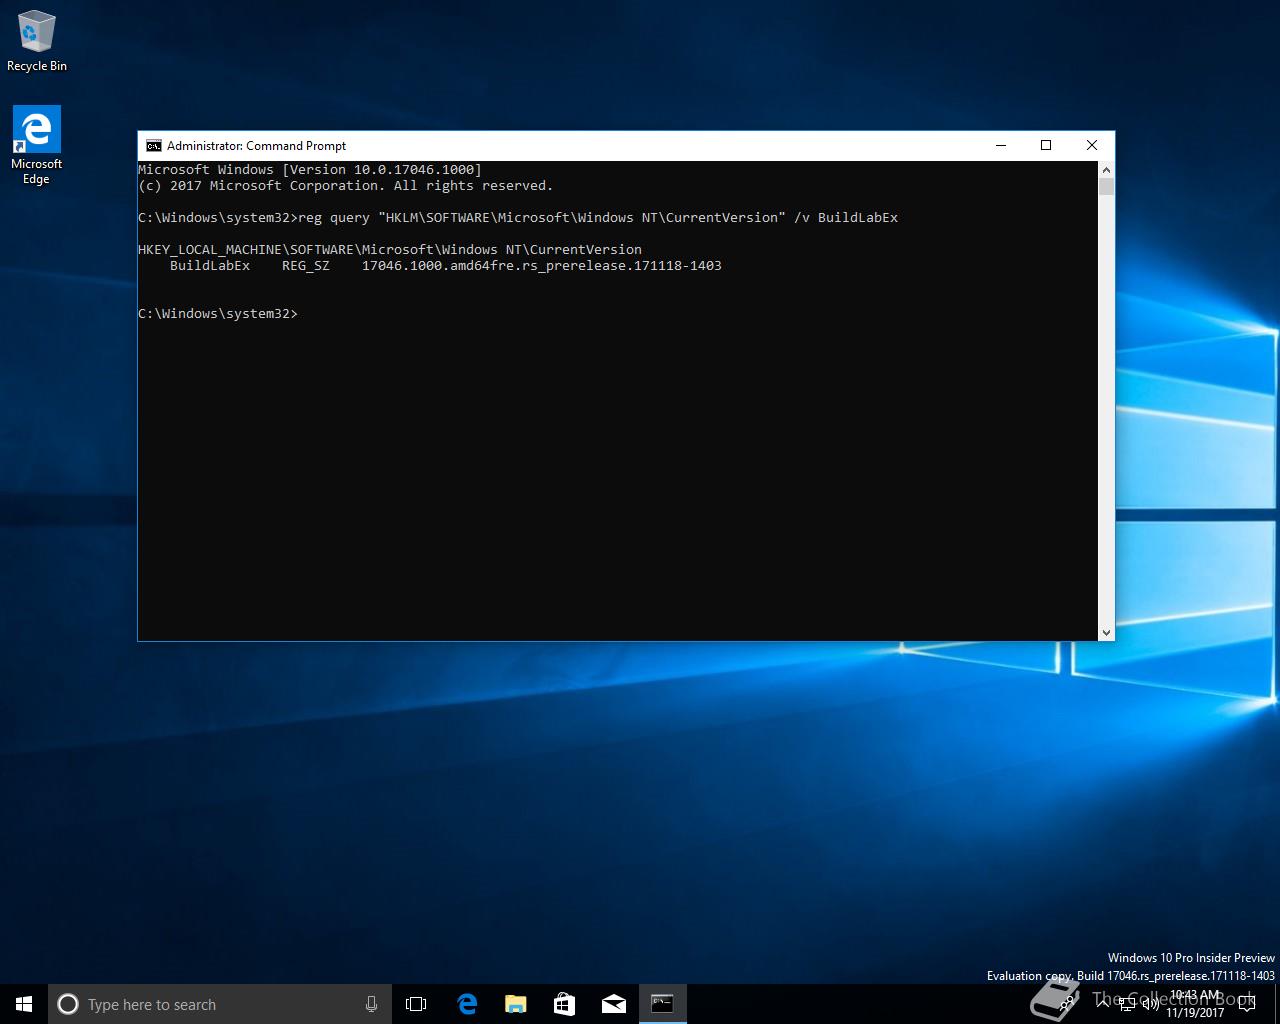
Task: Click the 'Administrator: Command Prompt' title bar
Action: point(556,145)
